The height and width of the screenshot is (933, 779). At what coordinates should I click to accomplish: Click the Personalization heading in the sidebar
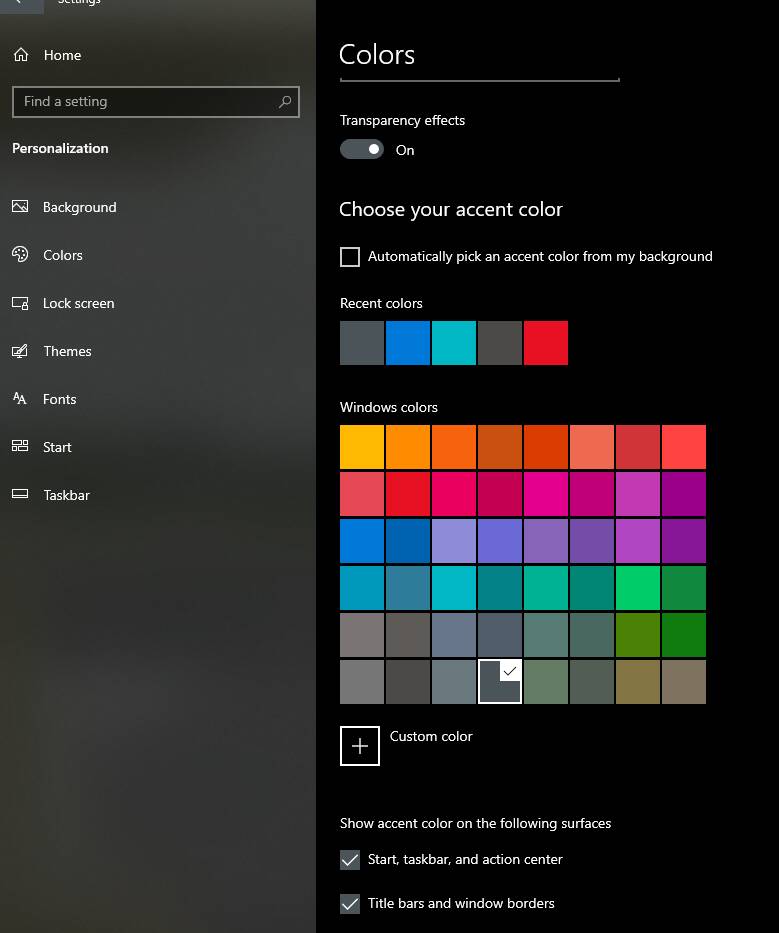click(x=60, y=149)
